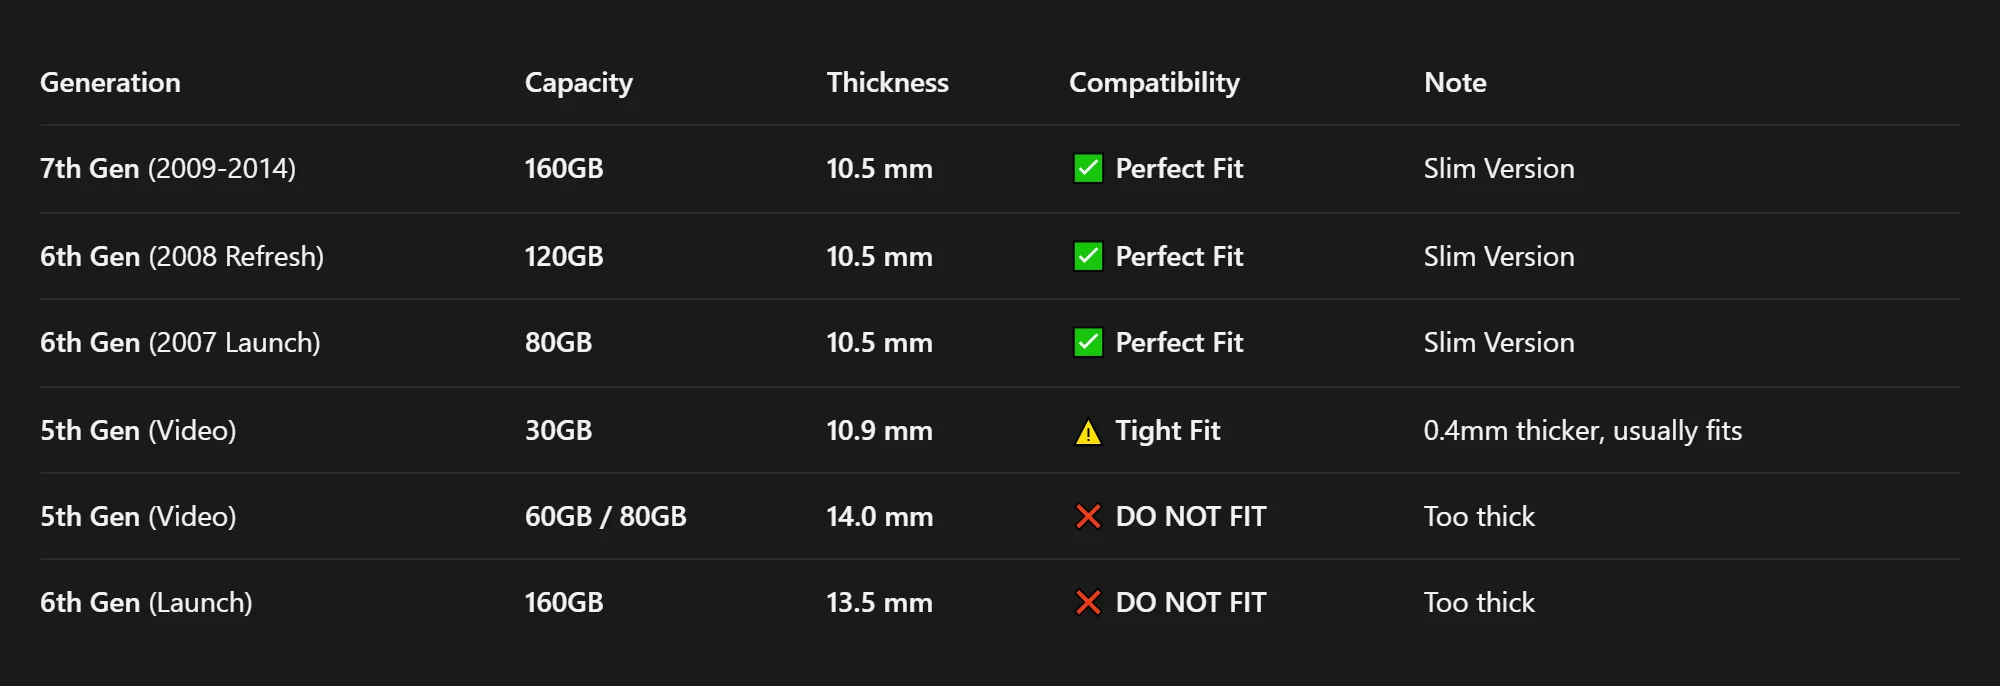Click the green checkmark icon for 160GB 7th Gen
The height and width of the screenshot is (686, 2000).
tap(1088, 168)
